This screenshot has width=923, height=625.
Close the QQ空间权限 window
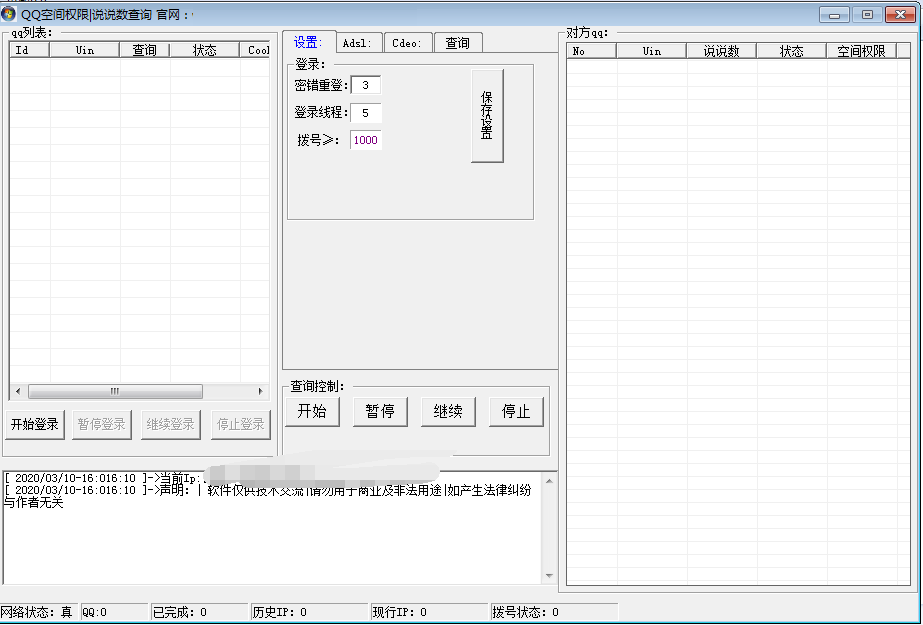[x=900, y=15]
